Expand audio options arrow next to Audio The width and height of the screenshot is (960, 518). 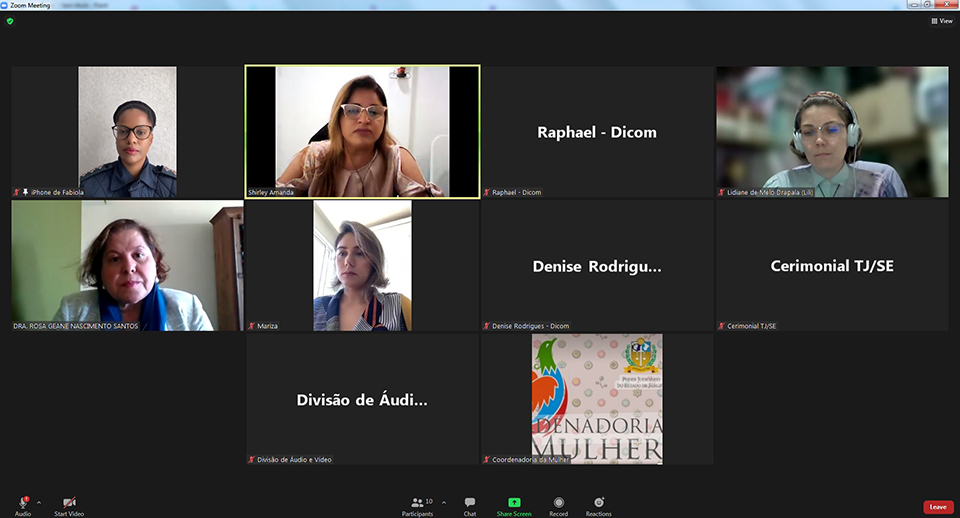39,503
